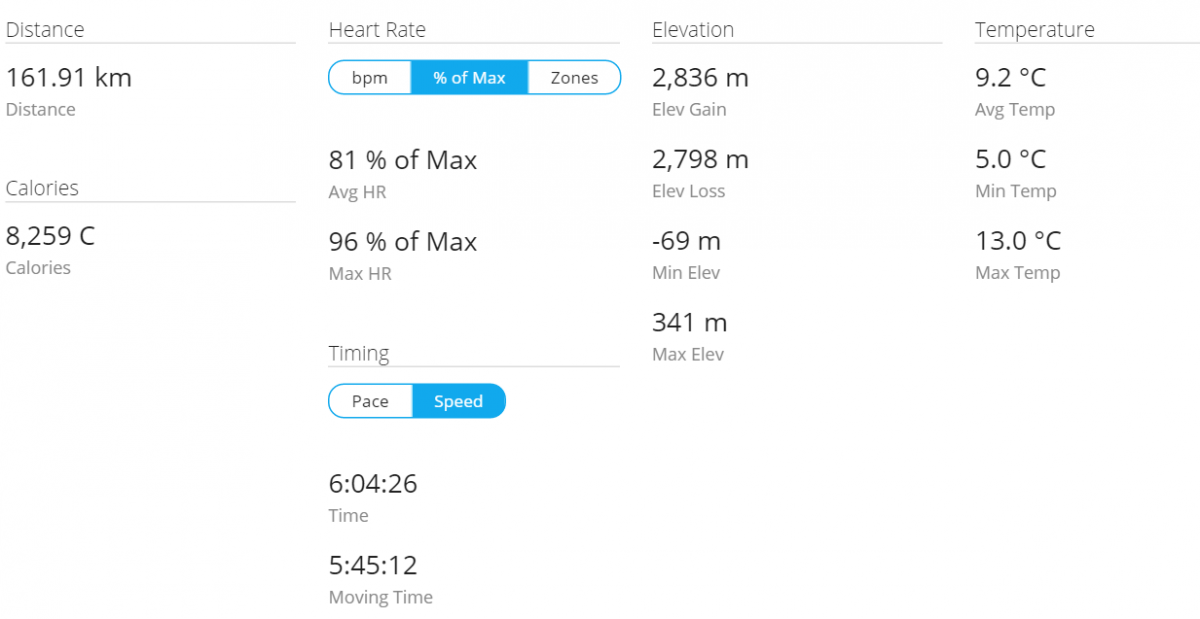Viewport: 1200px width, 619px height.
Task: Click the 81 % of Max average HR value
Action: click(403, 160)
